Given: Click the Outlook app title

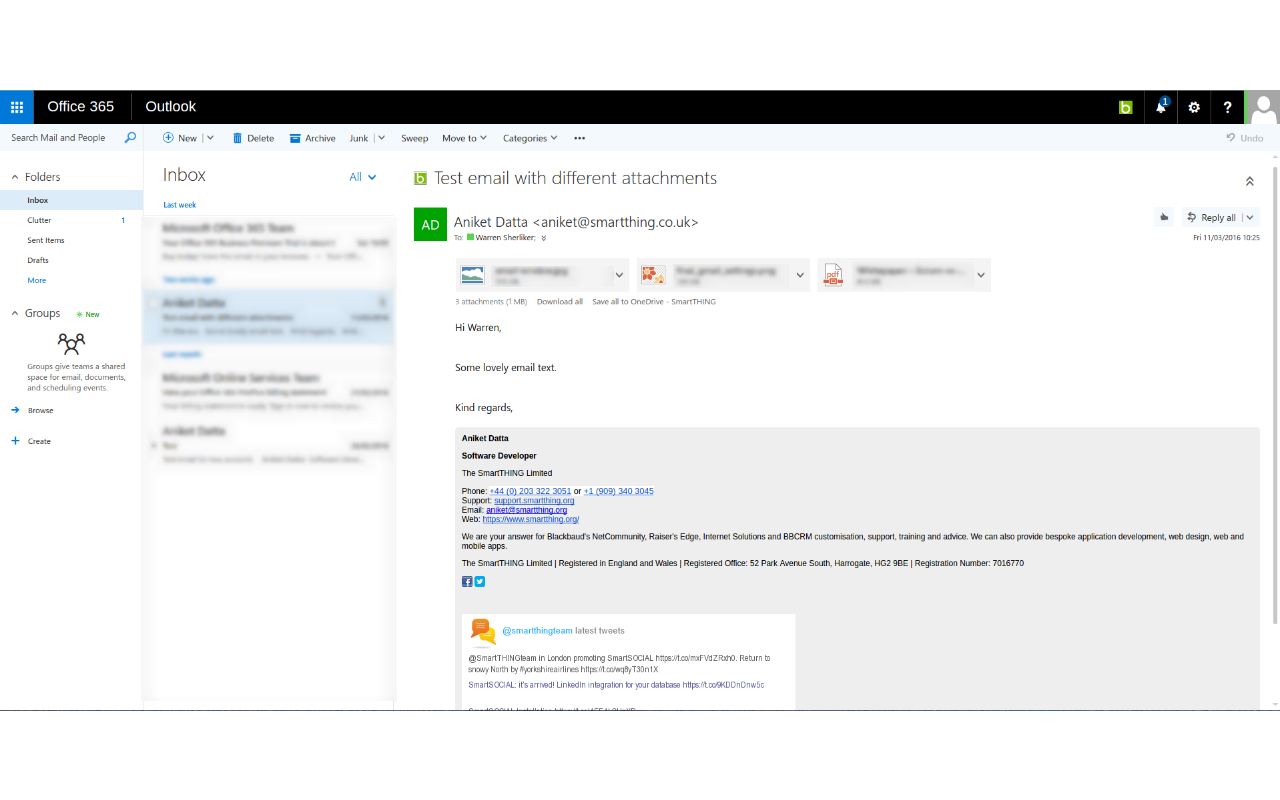Looking at the screenshot, I should [171, 106].
